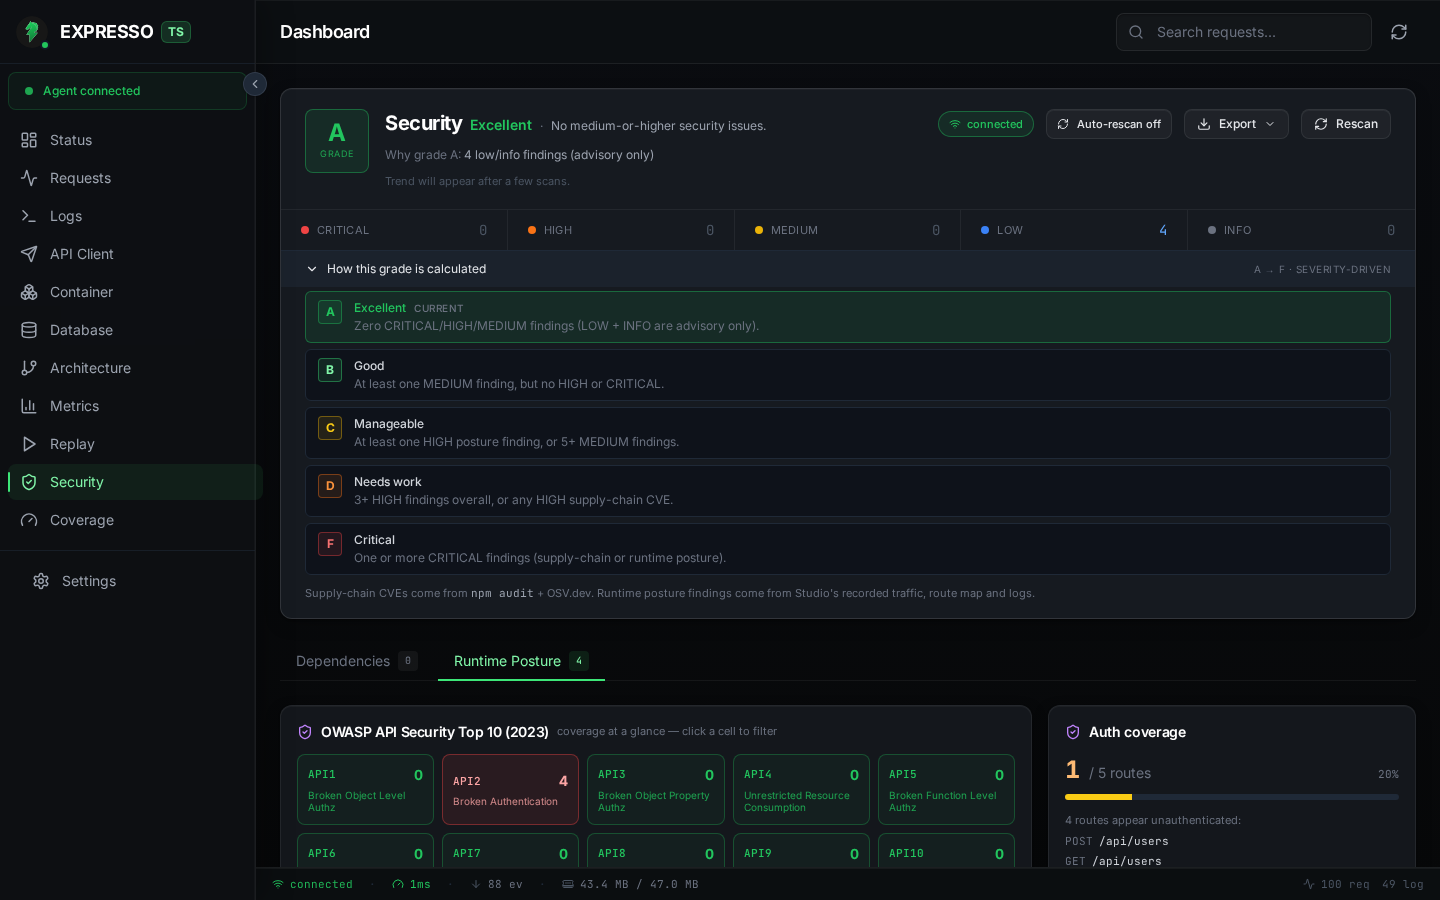Open Settings via gear icon

coord(41,581)
